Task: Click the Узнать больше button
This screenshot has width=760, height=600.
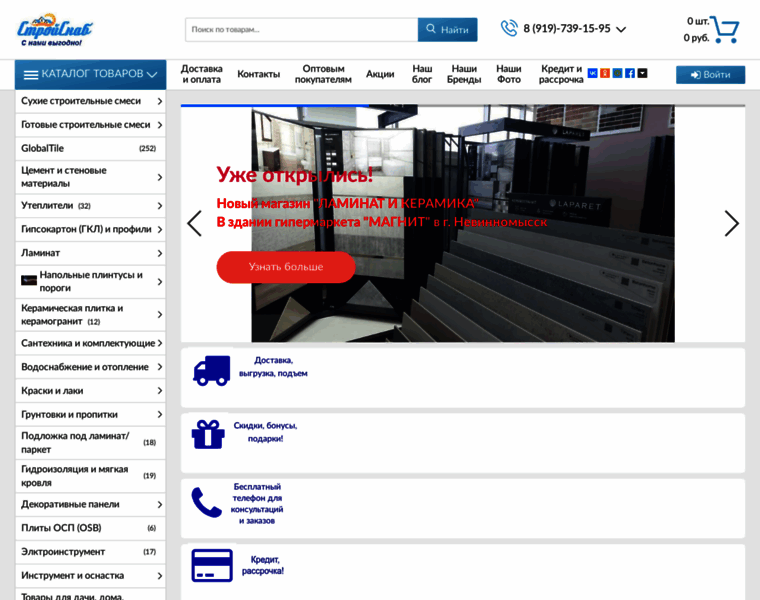Action: coord(285,267)
